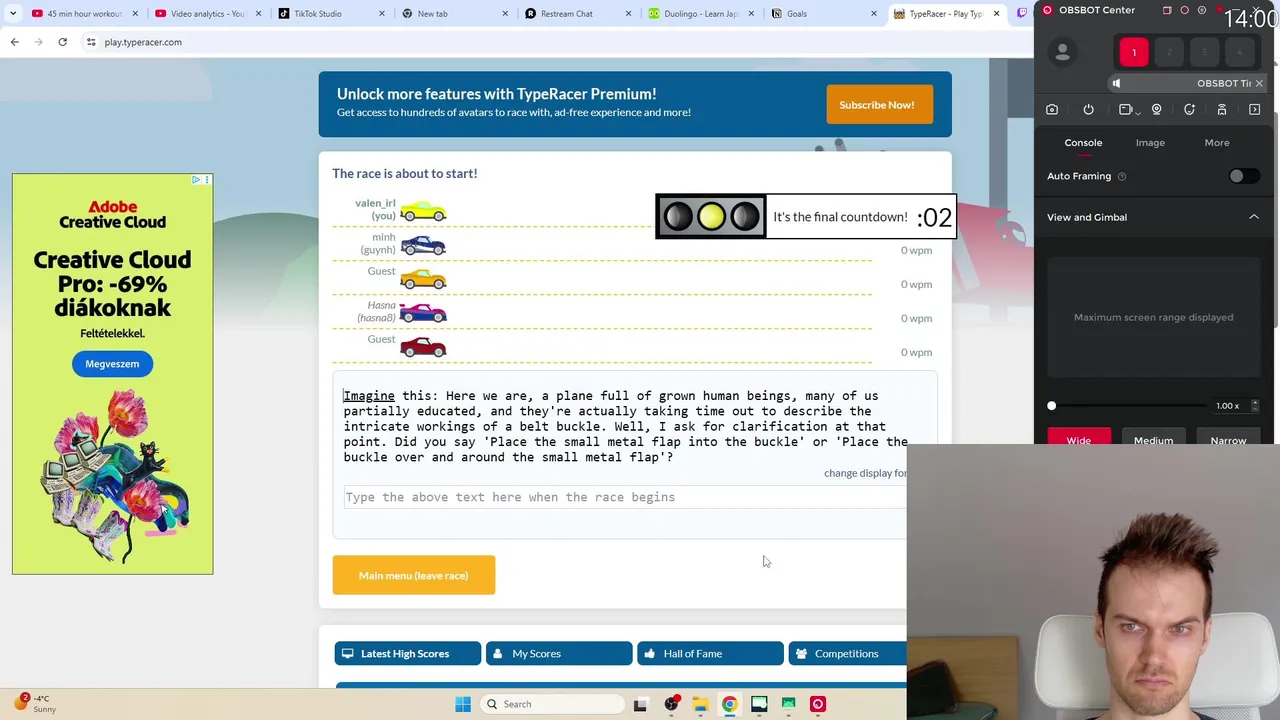1280x720 pixels.
Task: Click the browser Forward arrow
Action: click(x=38, y=42)
